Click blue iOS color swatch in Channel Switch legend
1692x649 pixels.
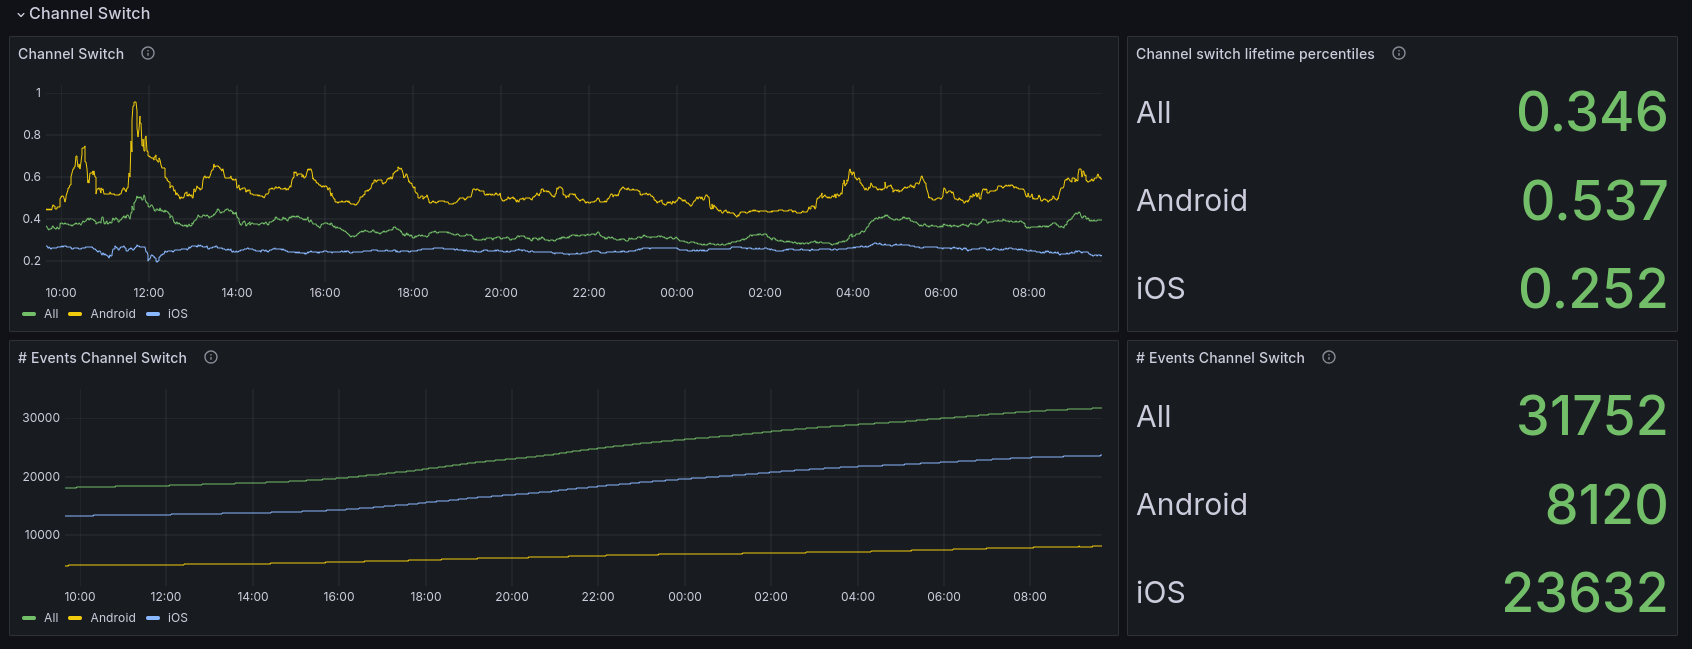click(153, 314)
